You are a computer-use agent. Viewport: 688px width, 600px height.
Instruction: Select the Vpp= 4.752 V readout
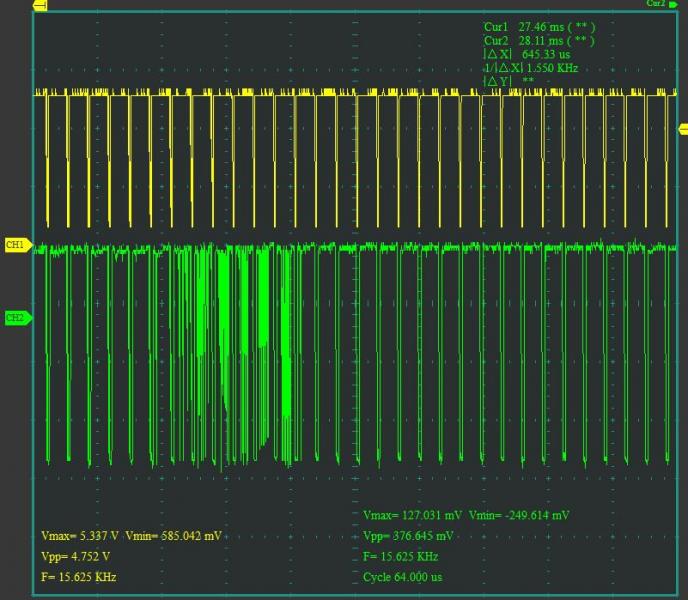click(76, 556)
